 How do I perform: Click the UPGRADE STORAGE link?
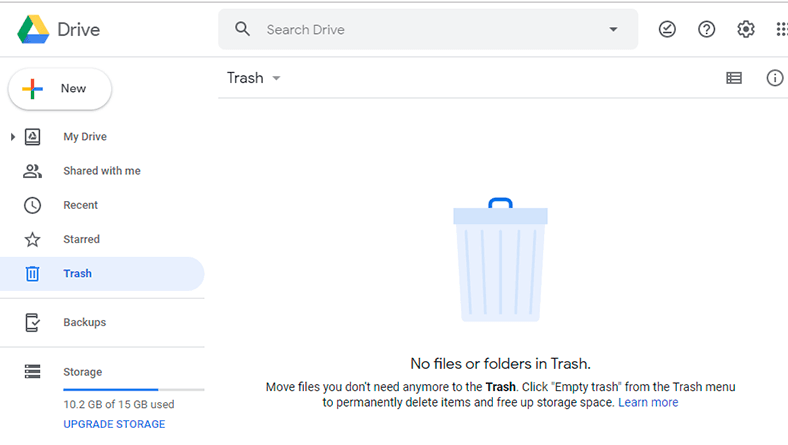114,424
